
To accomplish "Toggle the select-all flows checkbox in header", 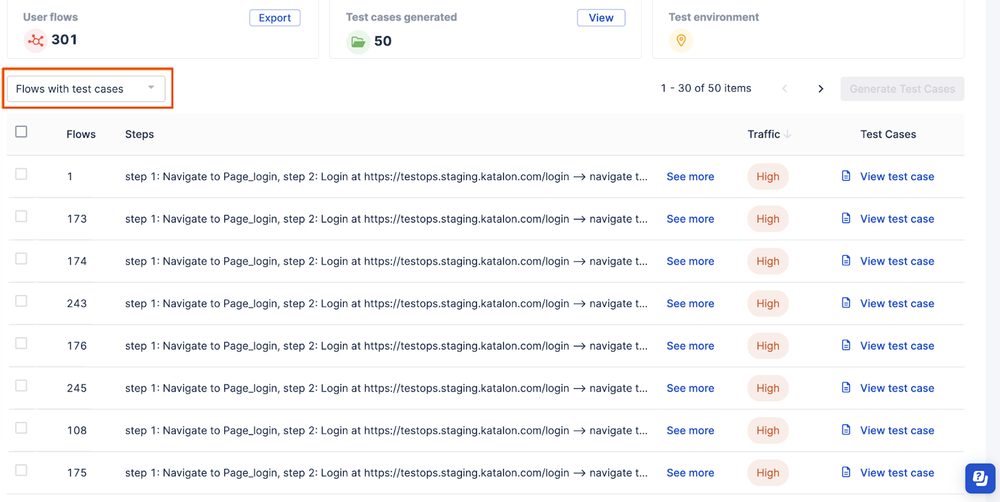I will 21,132.
